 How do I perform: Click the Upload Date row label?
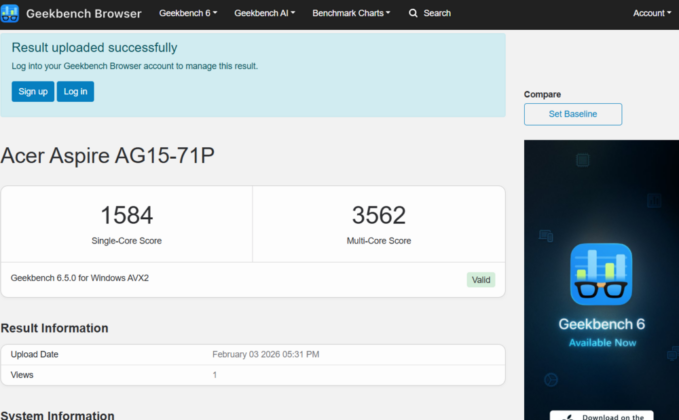[x=35, y=354]
